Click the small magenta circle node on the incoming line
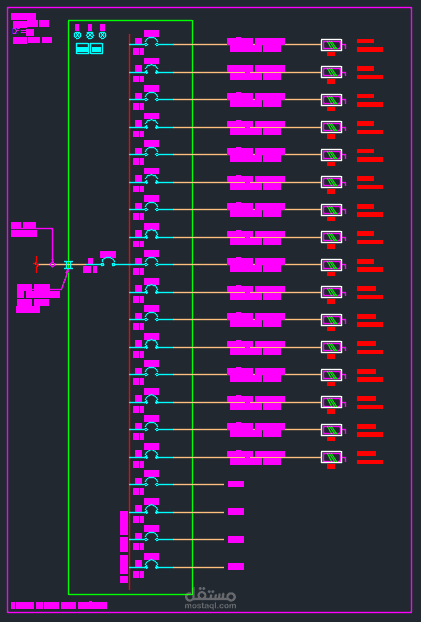This screenshot has height=622, width=421. click(x=52, y=264)
